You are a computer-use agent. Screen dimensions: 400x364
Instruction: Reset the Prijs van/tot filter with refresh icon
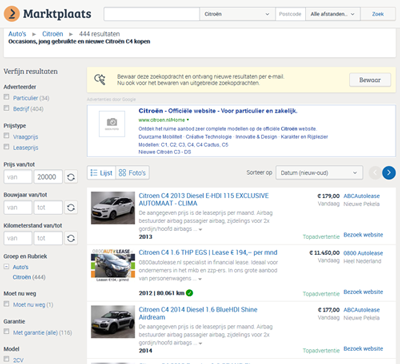tap(71, 177)
